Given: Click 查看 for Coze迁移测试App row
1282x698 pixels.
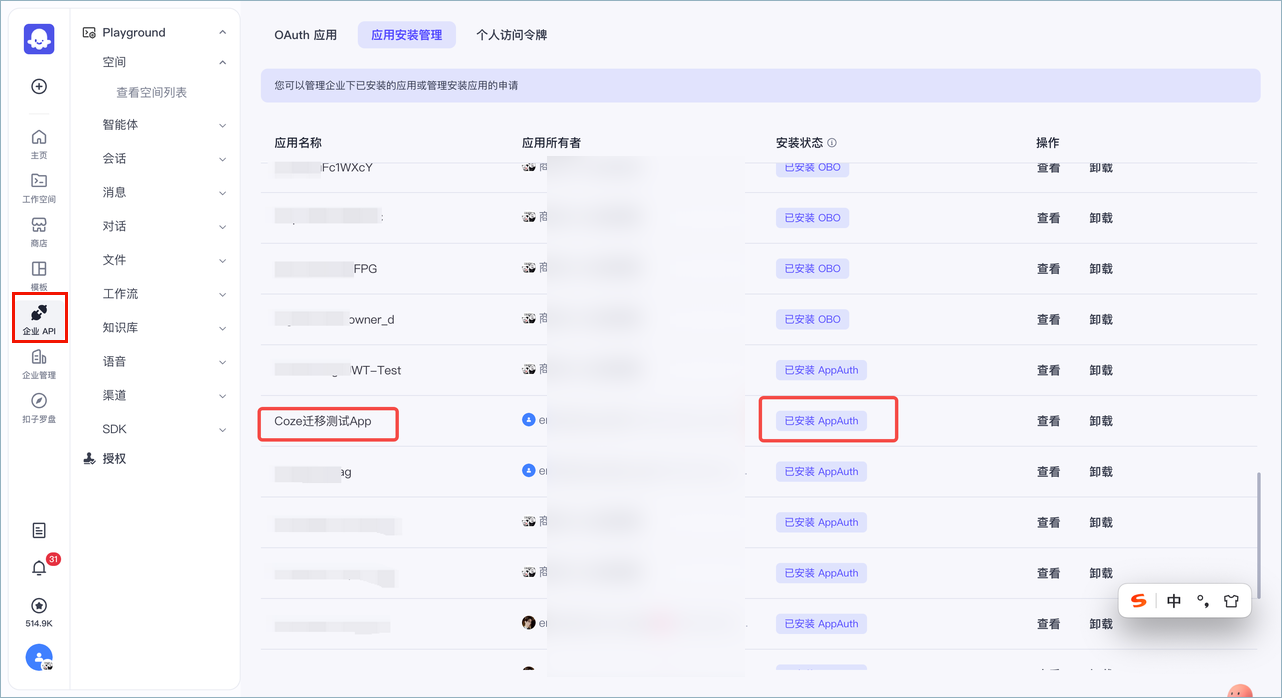Looking at the screenshot, I should pyautogui.click(x=1048, y=421).
